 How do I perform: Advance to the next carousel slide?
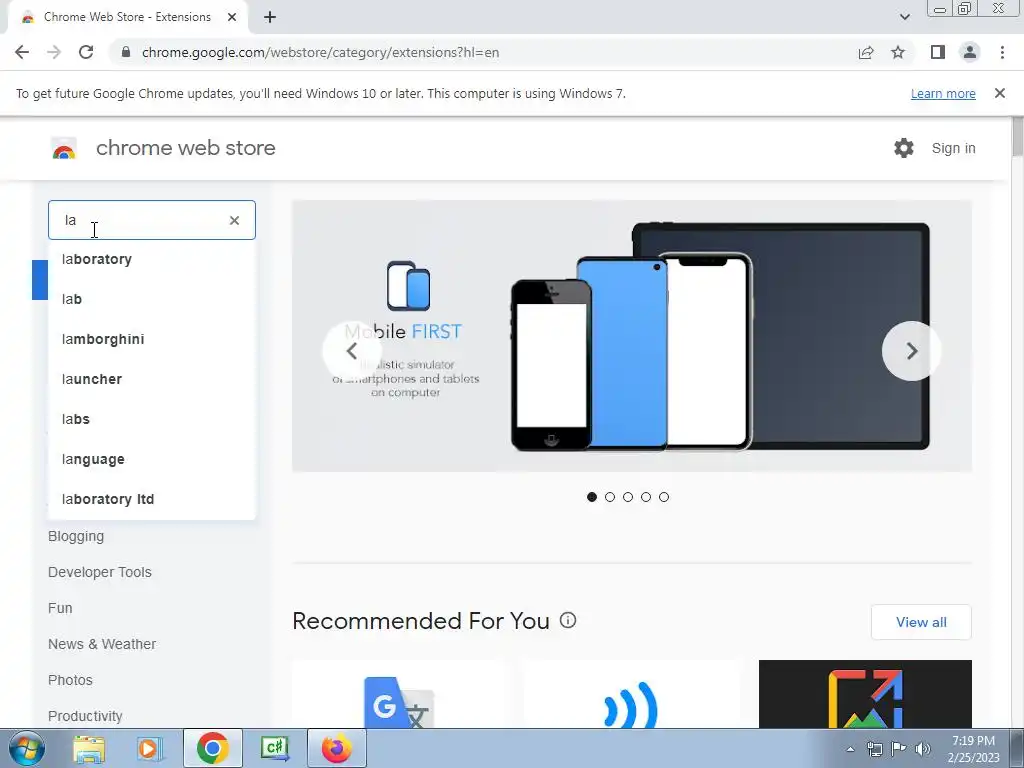(x=912, y=351)
